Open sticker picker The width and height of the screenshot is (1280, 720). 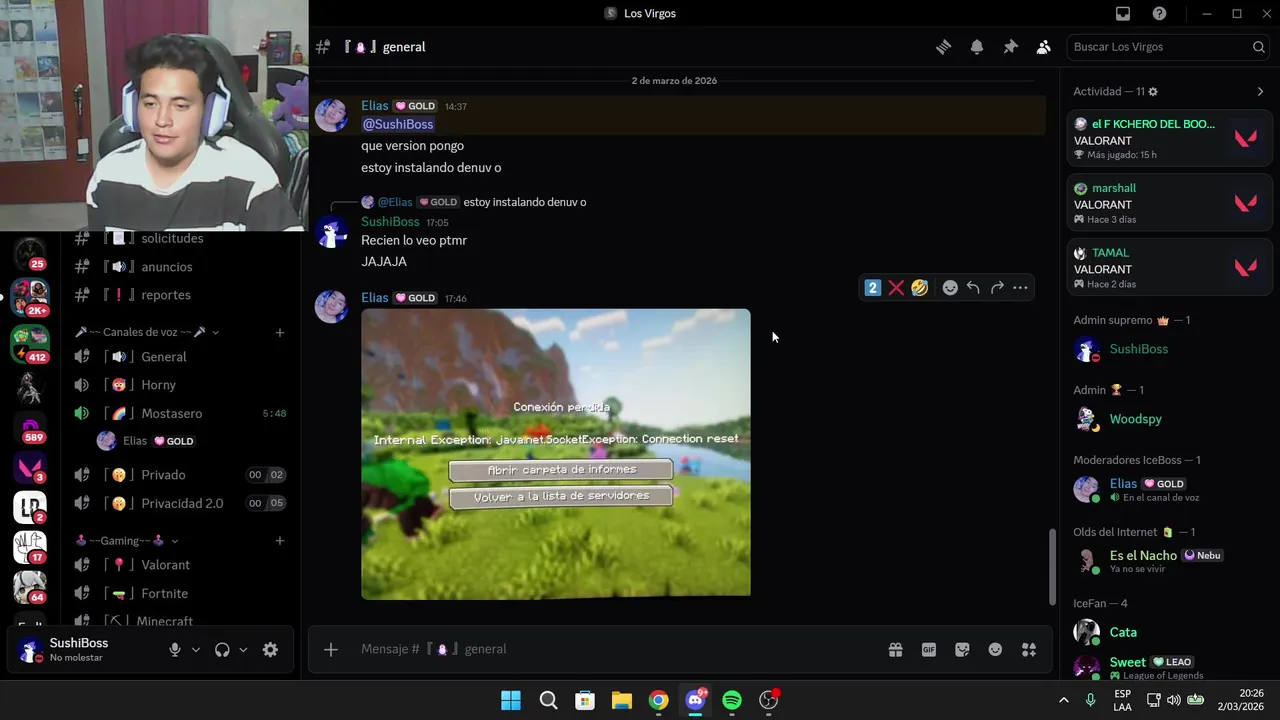962,649
